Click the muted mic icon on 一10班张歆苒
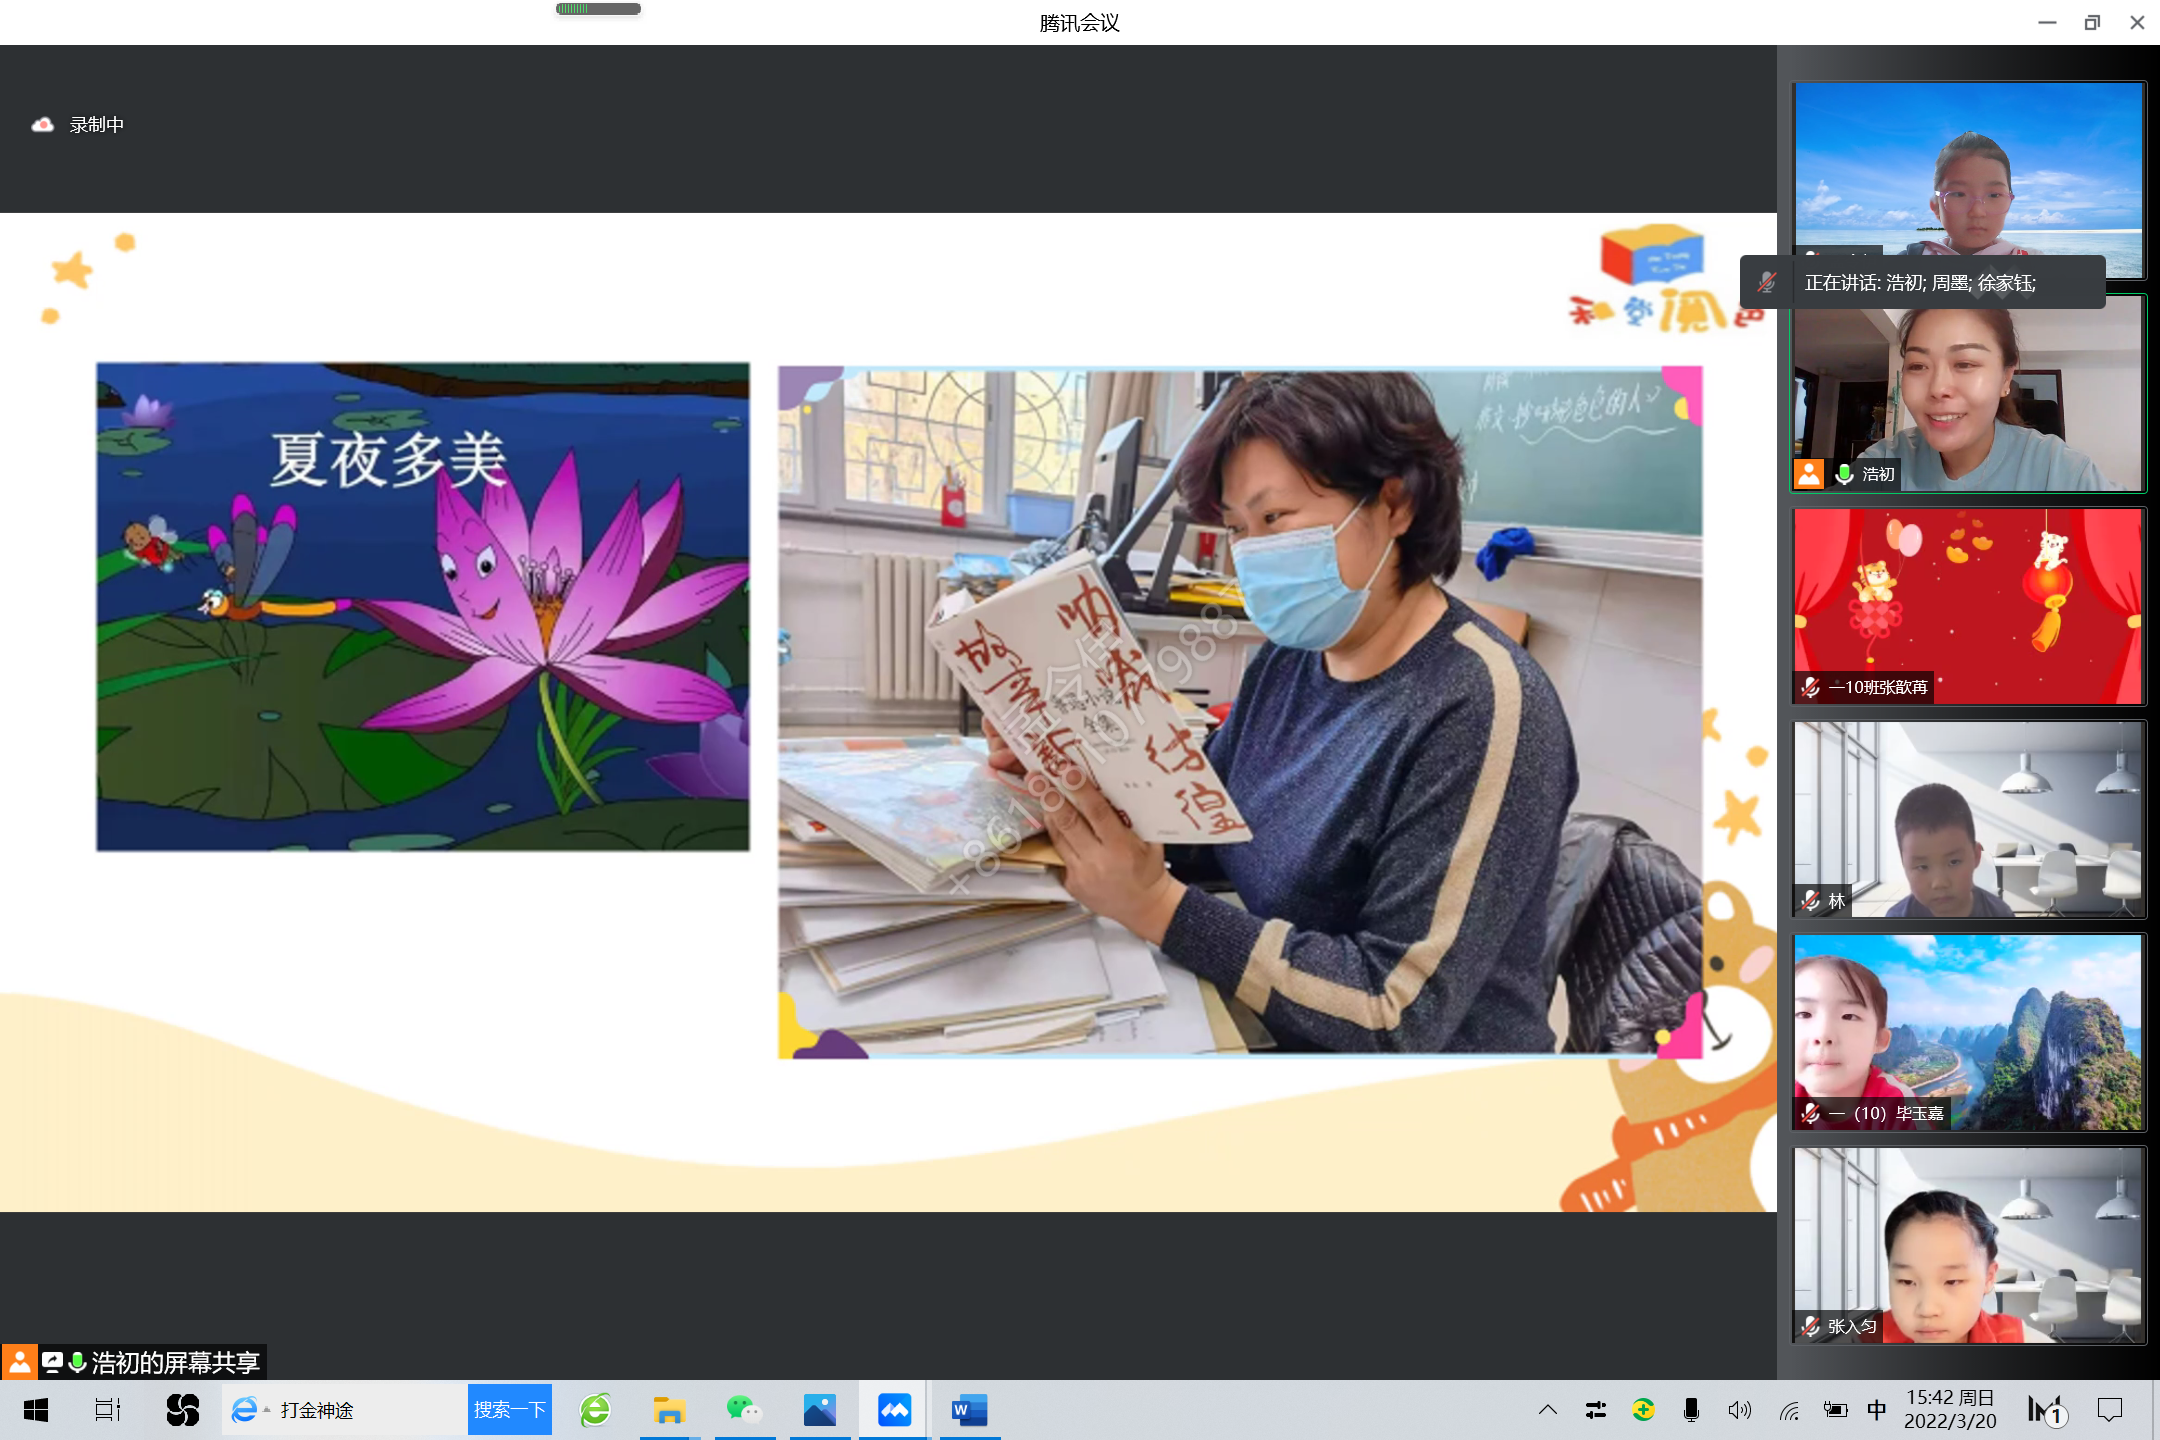Viewport: 2160px width, 1440px height. 1811,687
